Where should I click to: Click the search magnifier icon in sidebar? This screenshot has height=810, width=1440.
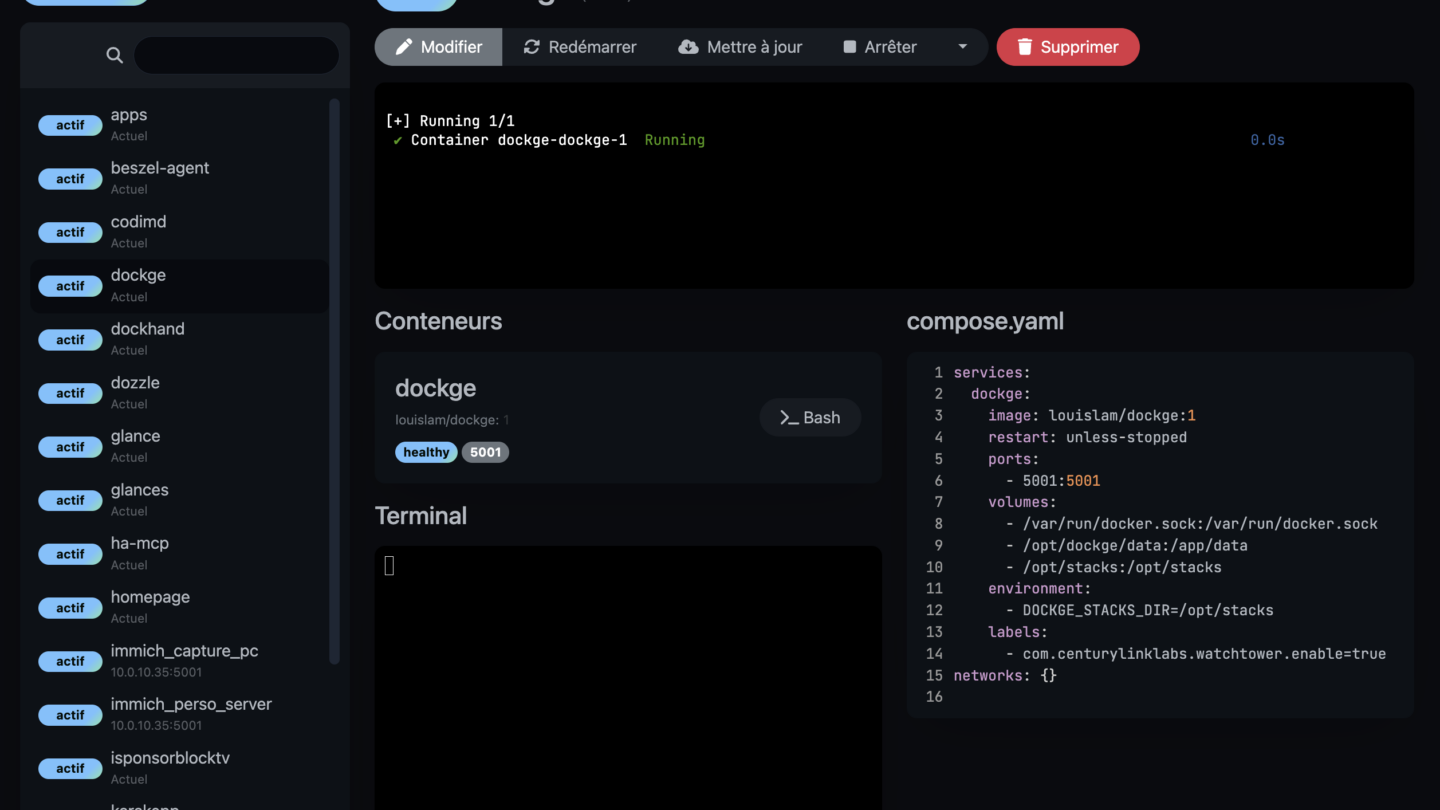point(114,55)
